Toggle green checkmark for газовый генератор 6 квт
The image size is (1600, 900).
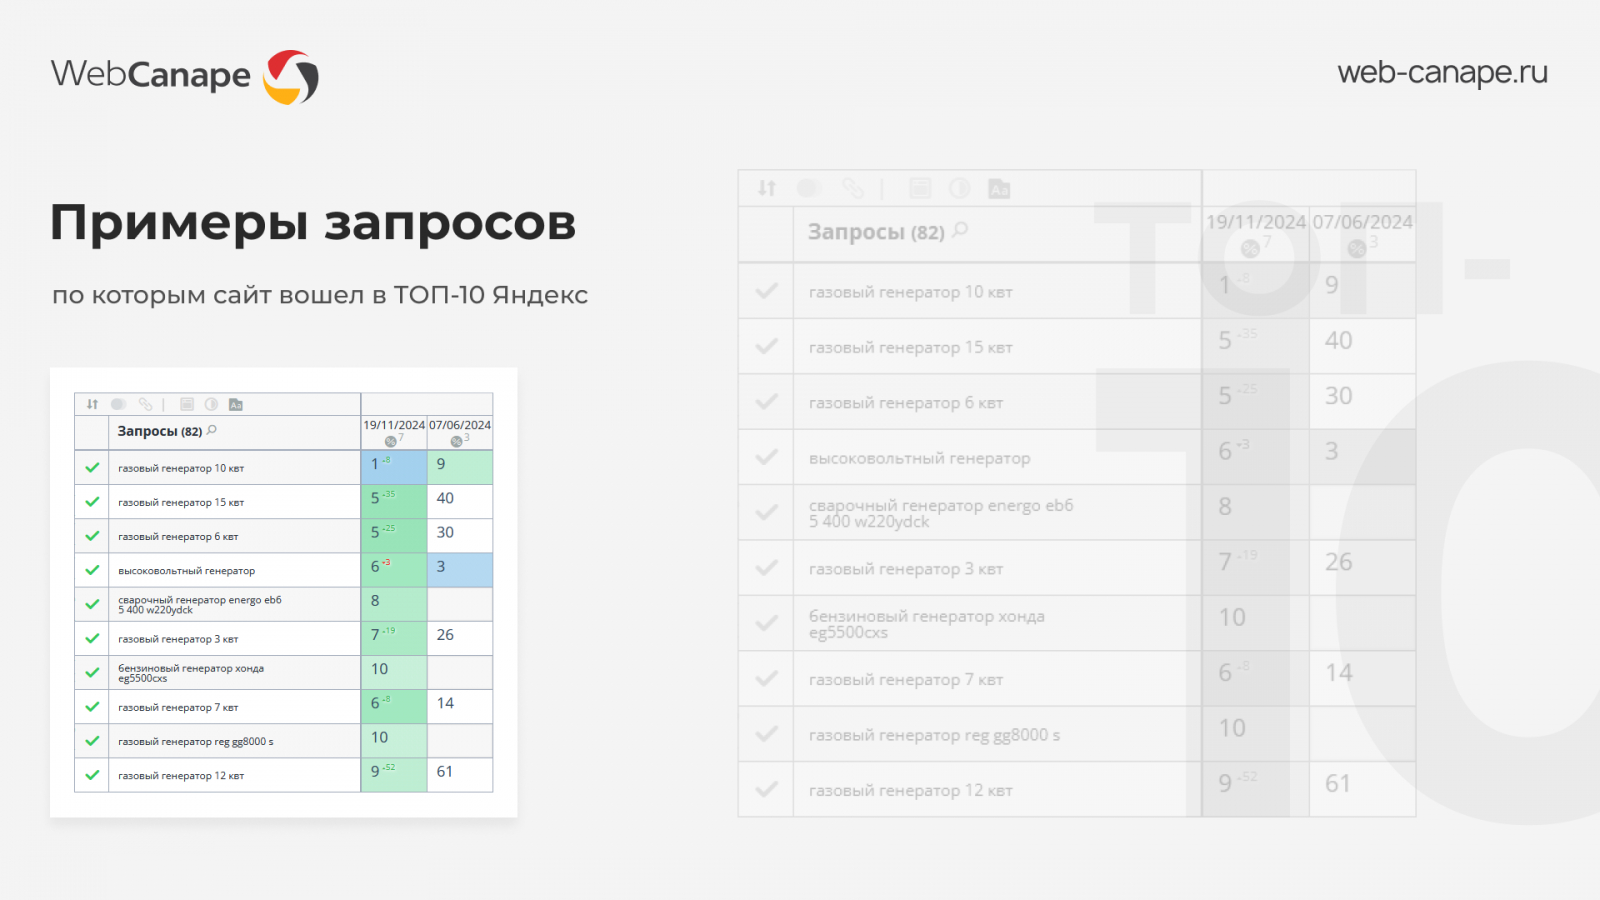[x=92, y=536]
